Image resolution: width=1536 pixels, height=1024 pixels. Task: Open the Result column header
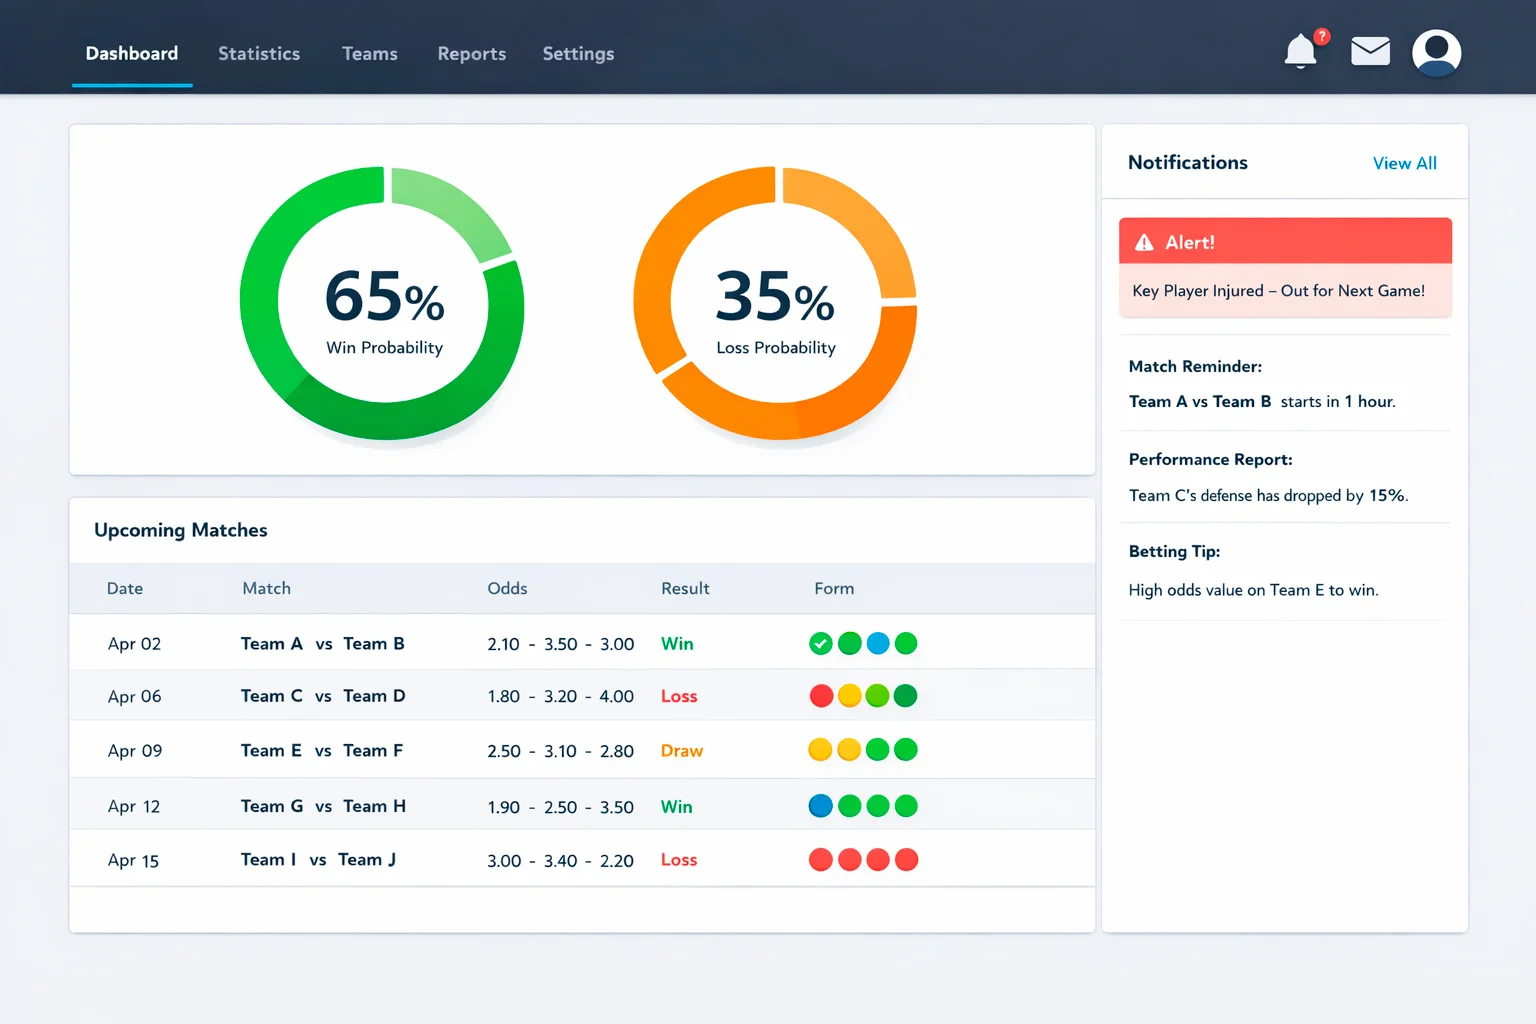pyautogui.click(x=685, y=588)
